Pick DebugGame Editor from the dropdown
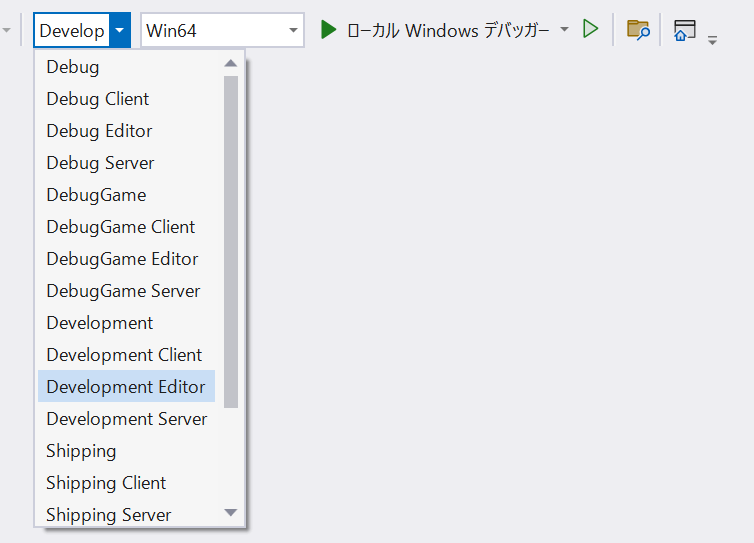This screenshot has height=543, width=754. point(126,259)
